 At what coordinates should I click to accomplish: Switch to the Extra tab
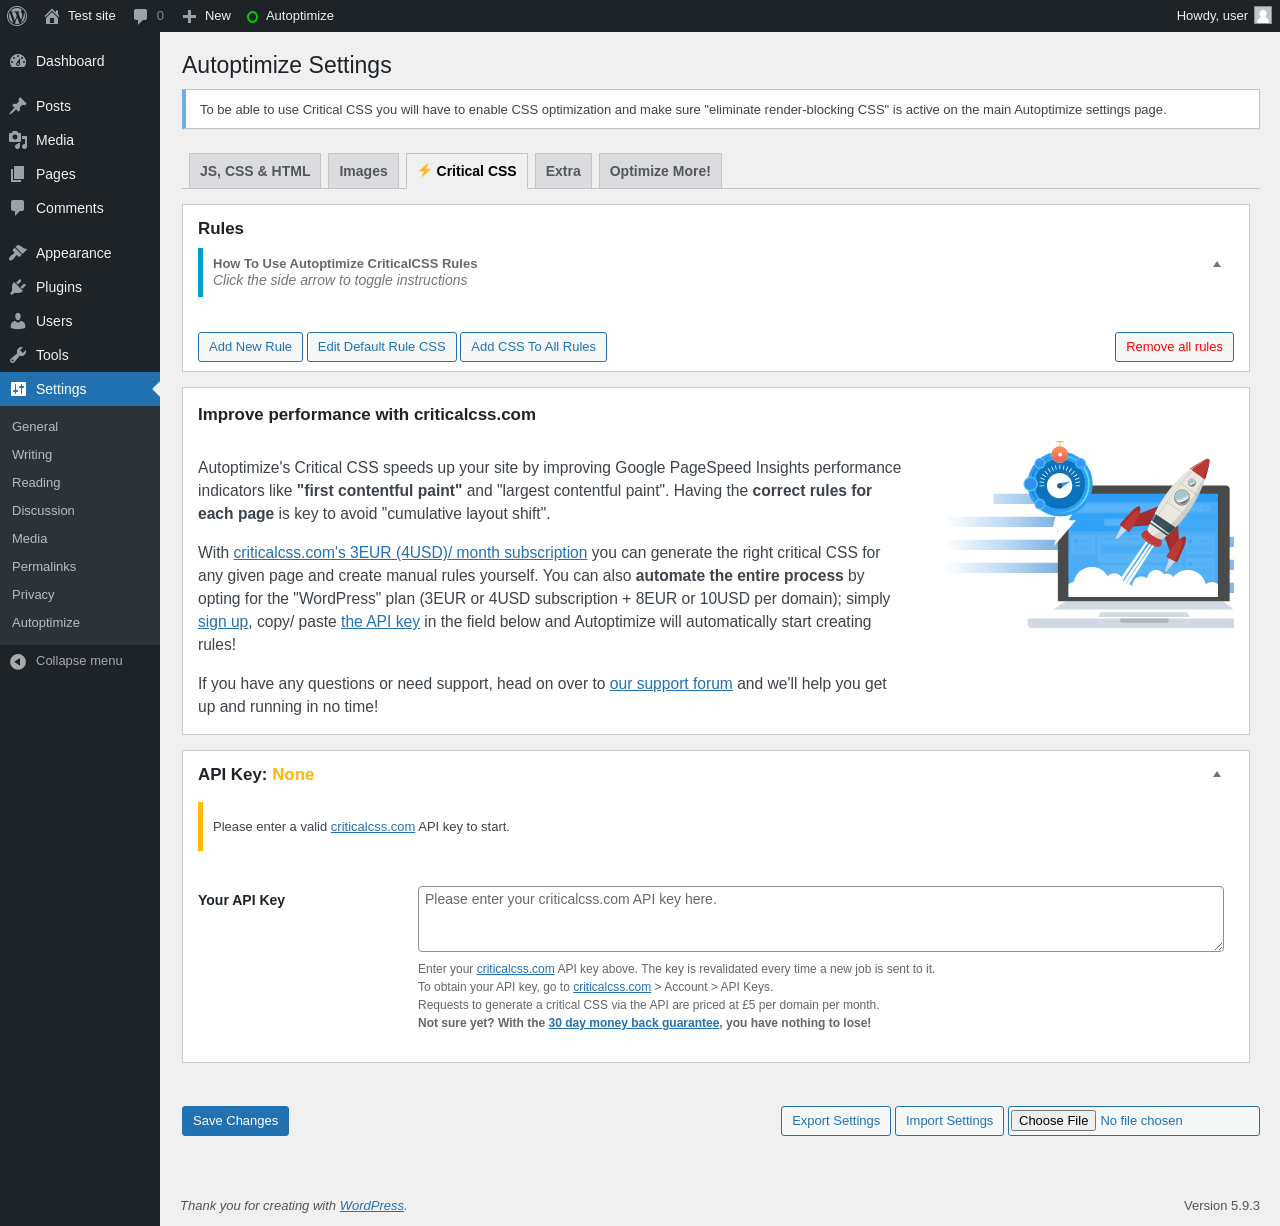pos(563,171)
